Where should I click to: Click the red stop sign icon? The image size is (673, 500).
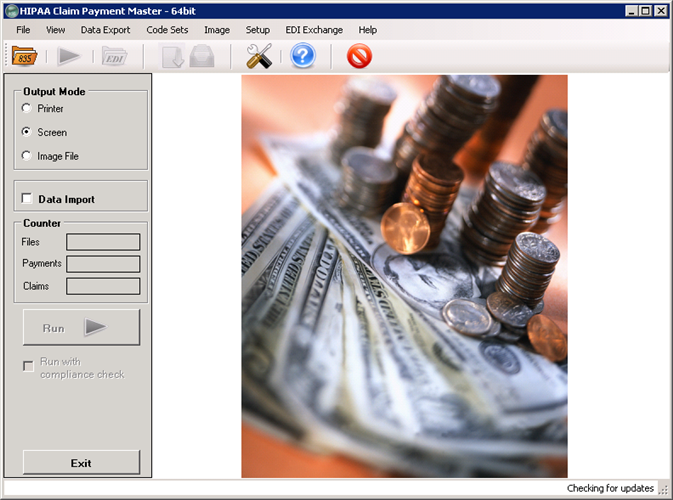(x=359, y=57)
